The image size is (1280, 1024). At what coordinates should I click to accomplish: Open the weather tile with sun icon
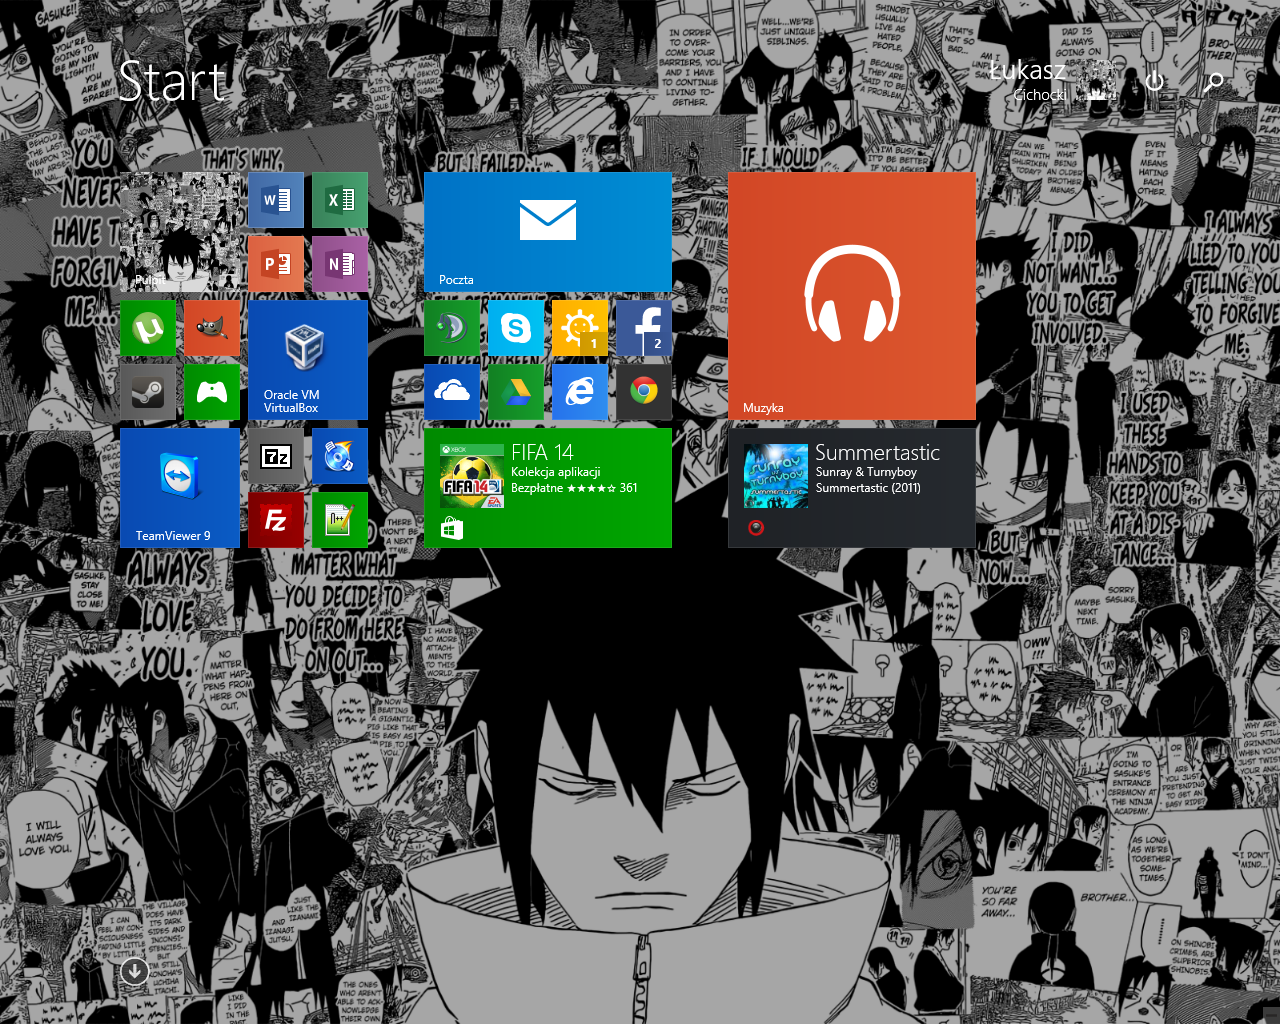coord(580,328)
